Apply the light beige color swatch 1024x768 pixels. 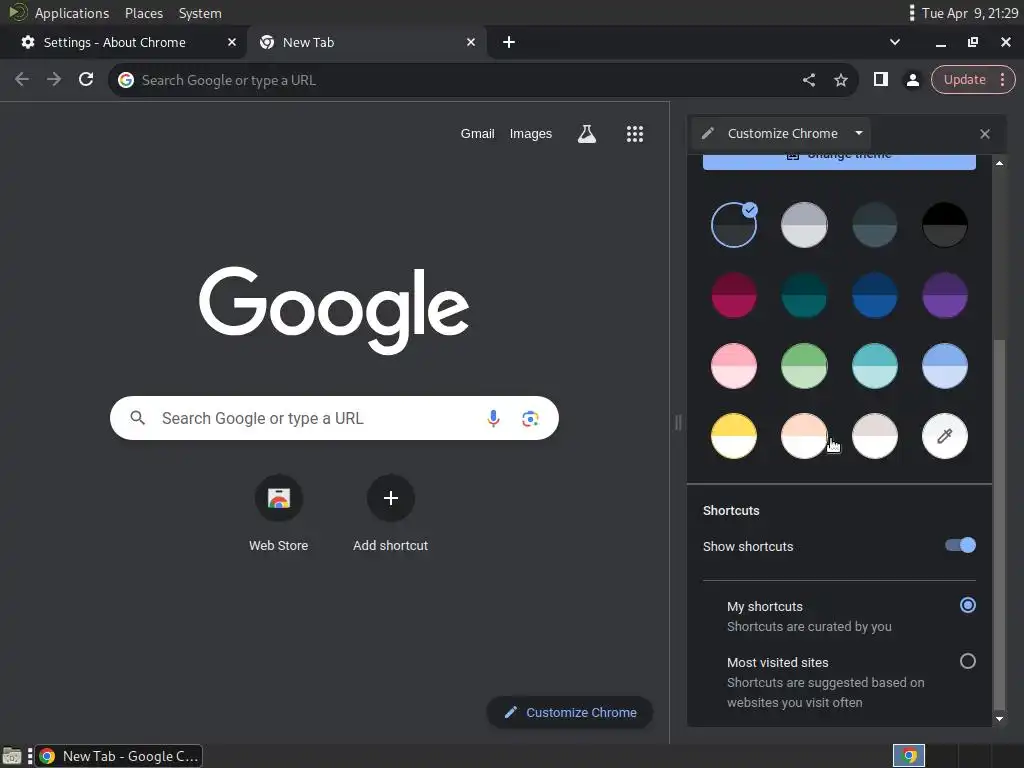click(874, 436)
